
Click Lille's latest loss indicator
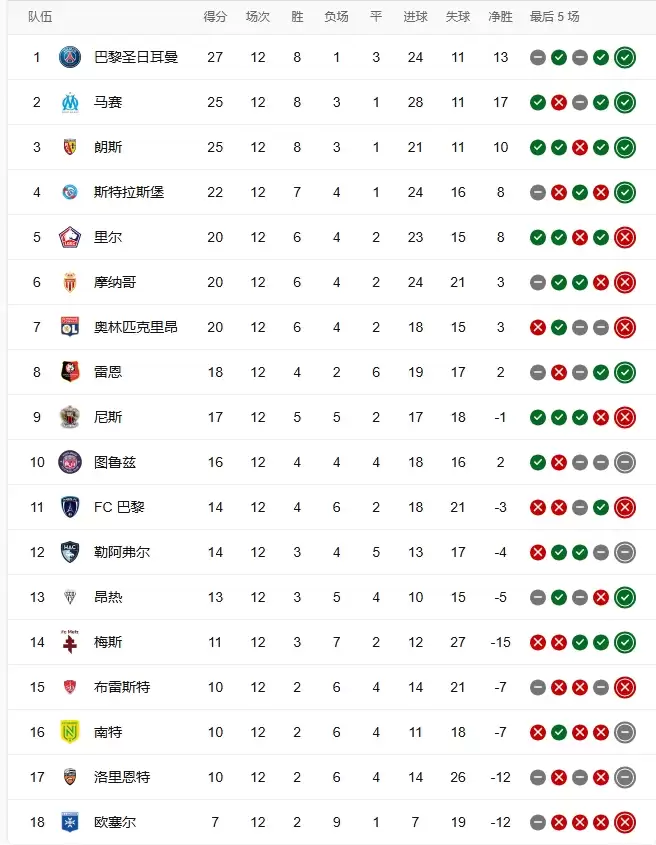625,237
